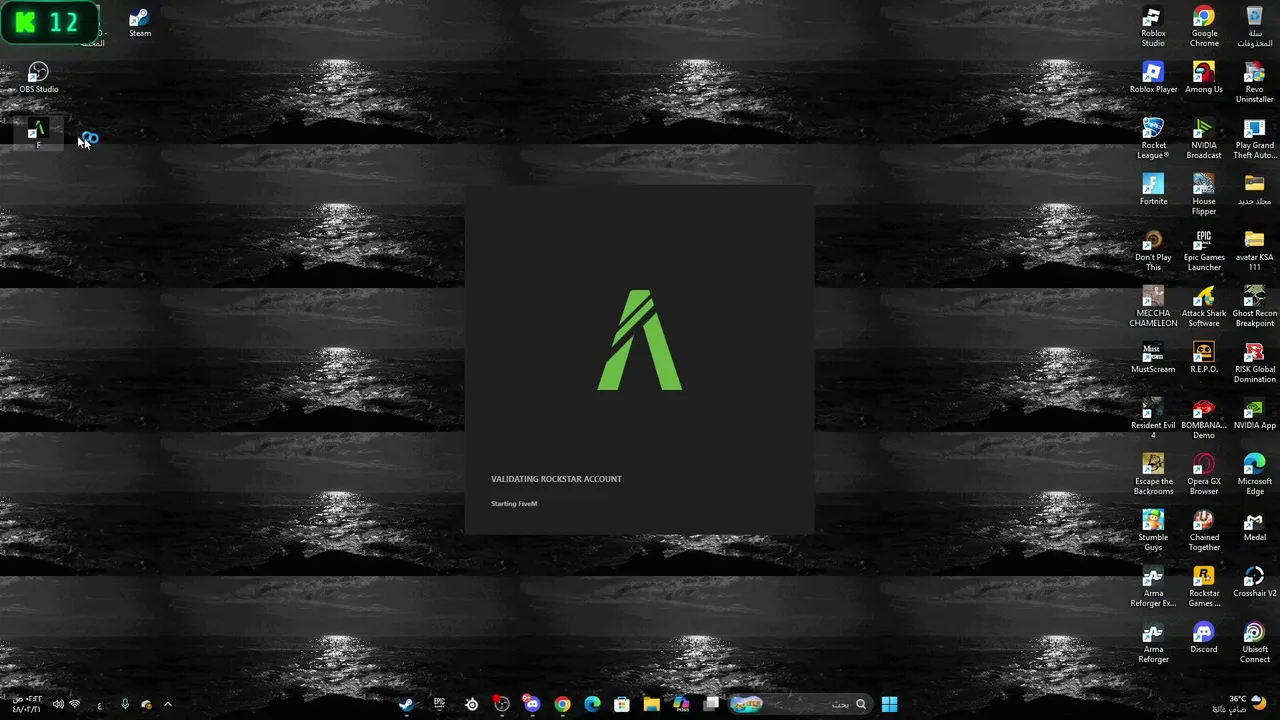This screenshot has height=720, width=1280.
Task: Launch Fortnite from the desktop
Action: point(1153,190)
